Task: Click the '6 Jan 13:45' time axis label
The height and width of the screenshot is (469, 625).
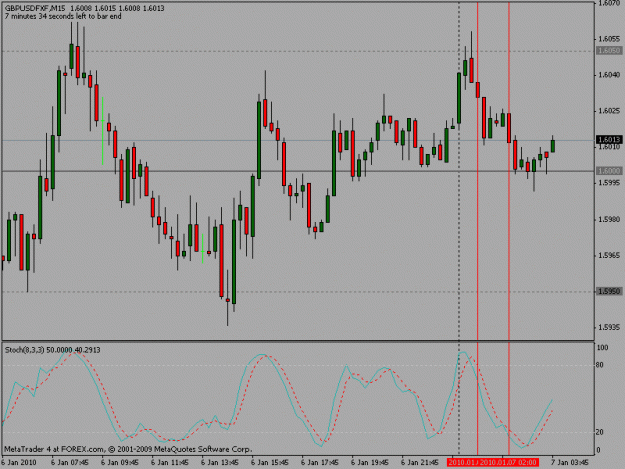Action: [x=220, y=462]
